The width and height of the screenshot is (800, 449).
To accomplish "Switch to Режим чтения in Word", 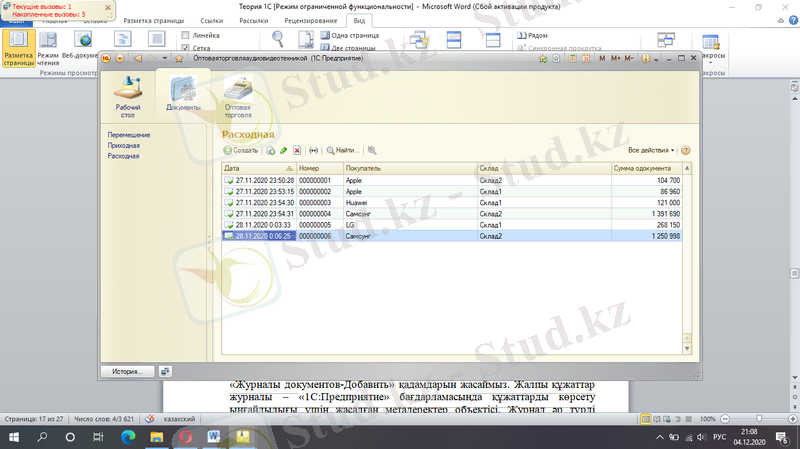I will (x=48, y=48).
